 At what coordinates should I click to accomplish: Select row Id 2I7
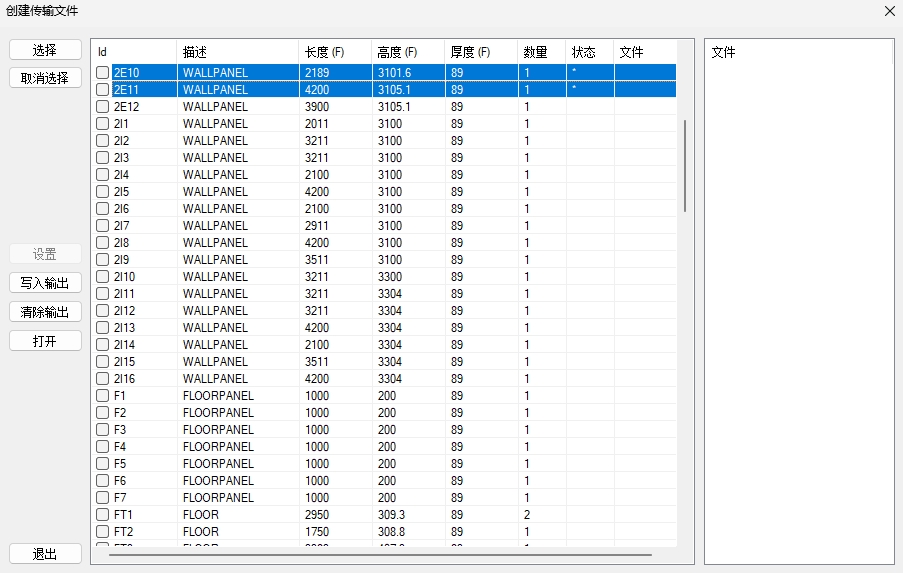(x=122, y=226)
